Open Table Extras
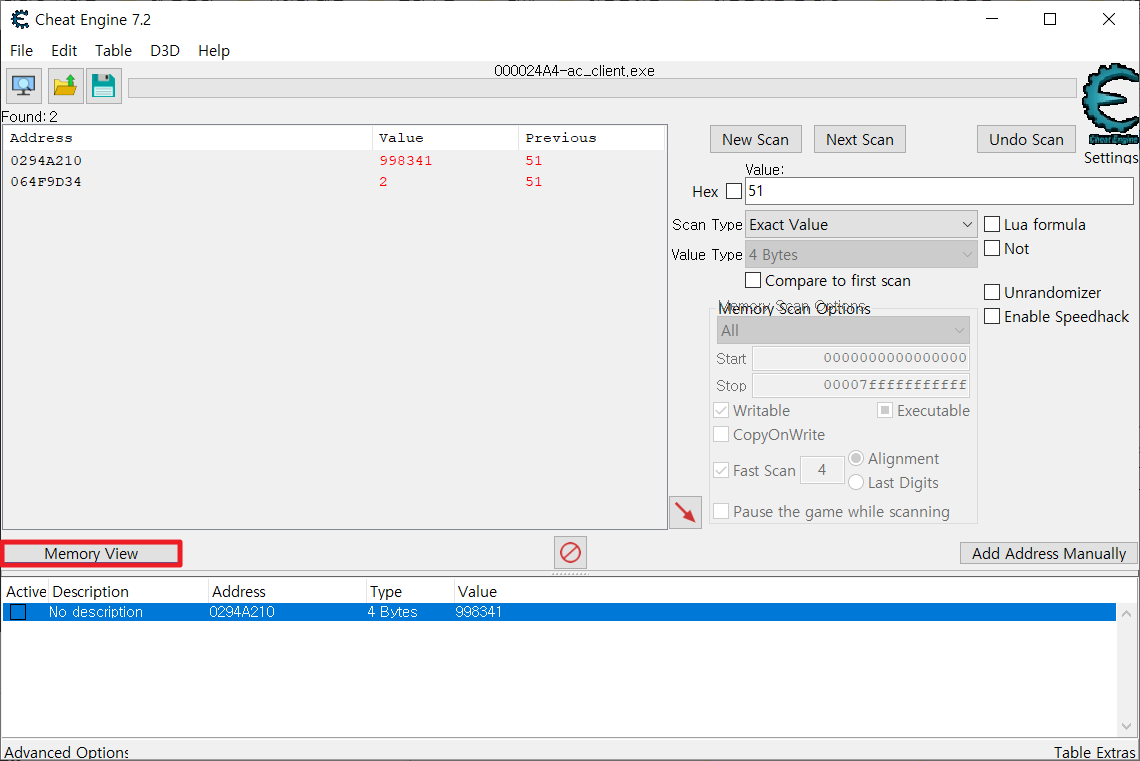1140x761 pixels. tap(1094, 752)
